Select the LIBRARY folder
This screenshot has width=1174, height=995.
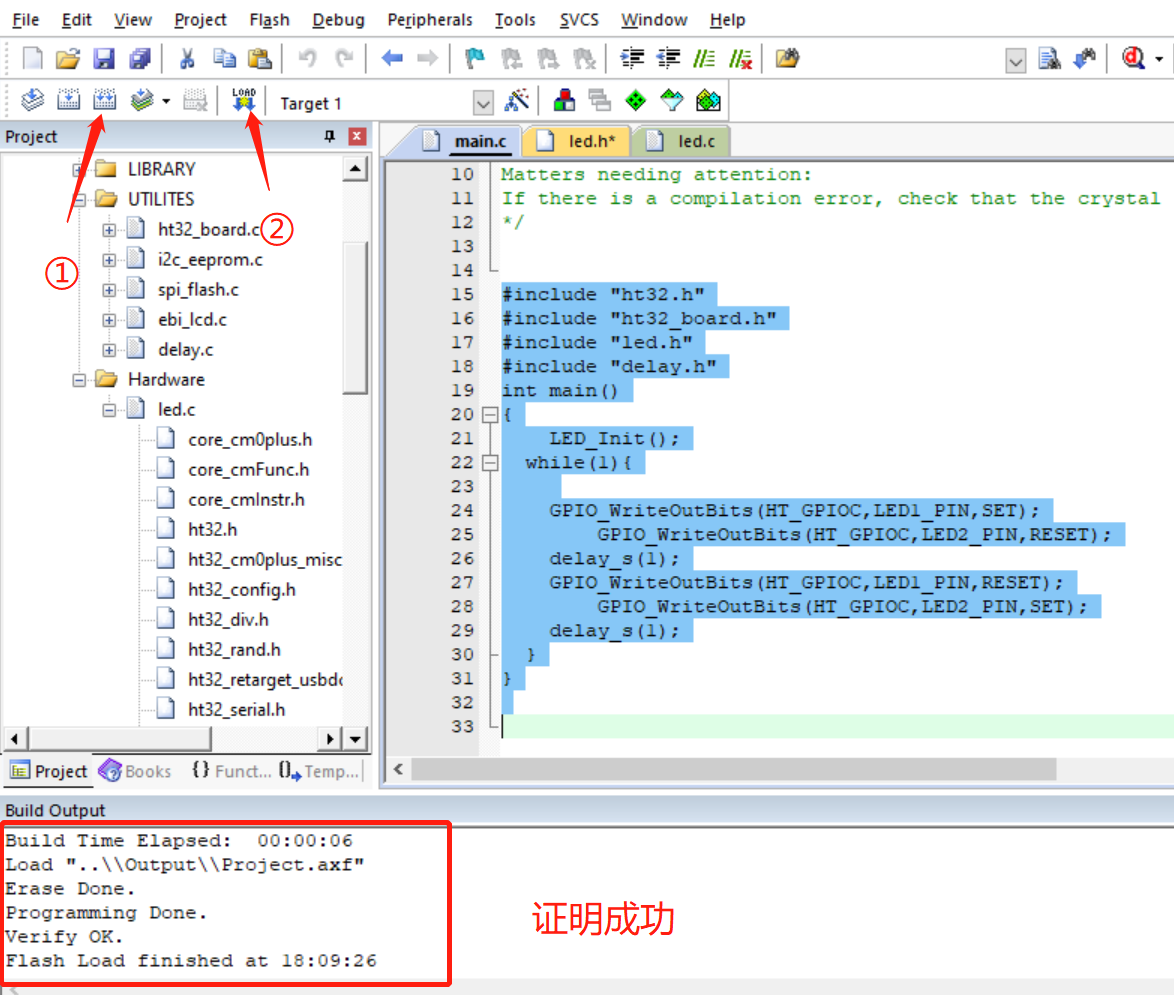[161, 169]
